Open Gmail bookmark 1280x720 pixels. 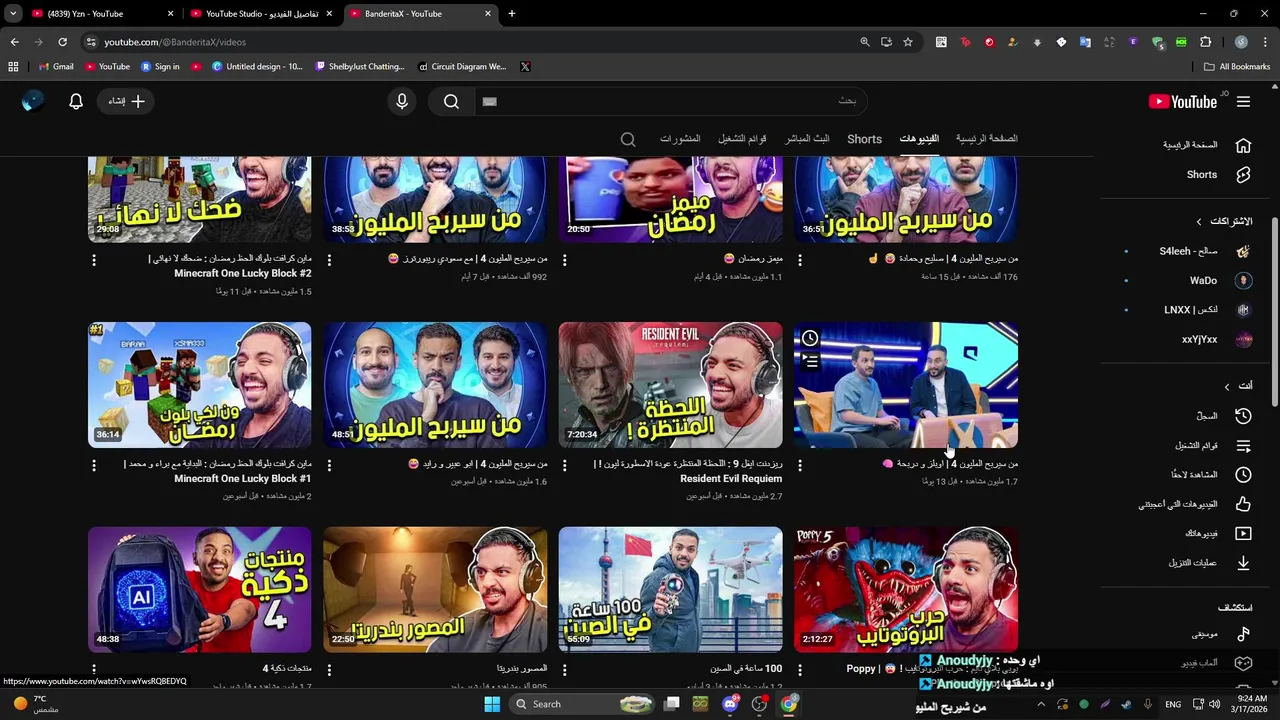coord(56,67)
